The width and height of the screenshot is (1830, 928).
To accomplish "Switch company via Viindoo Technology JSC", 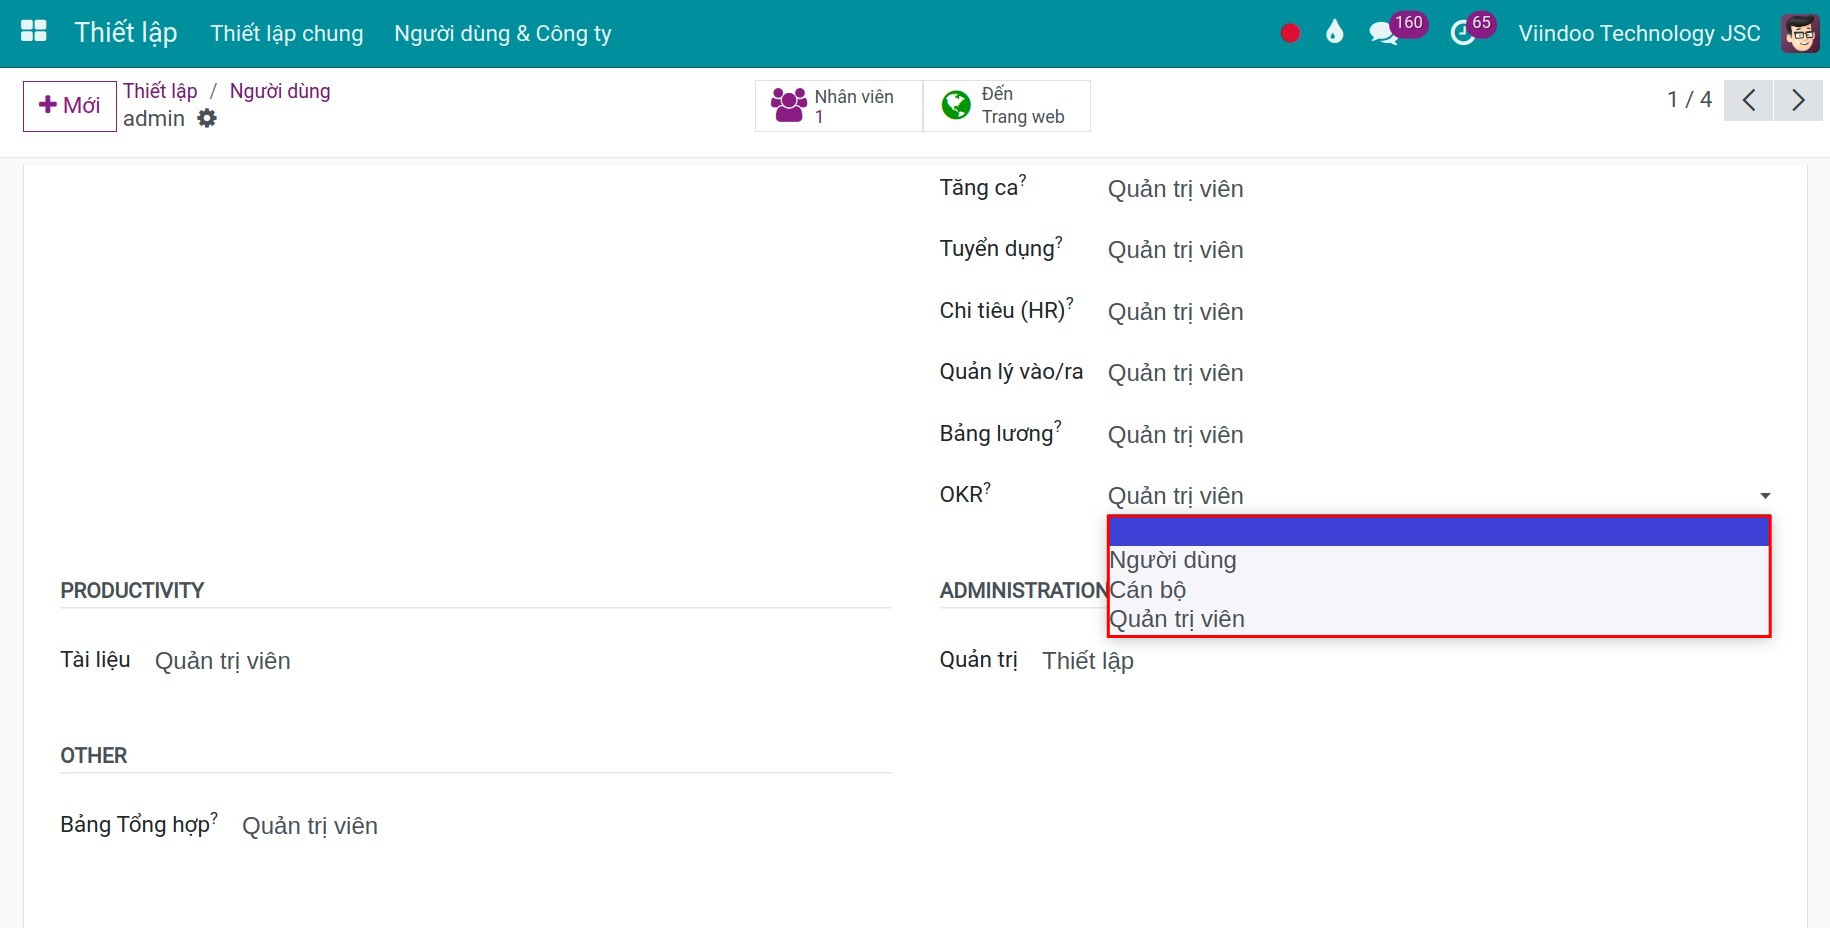I will (1639, 33).
